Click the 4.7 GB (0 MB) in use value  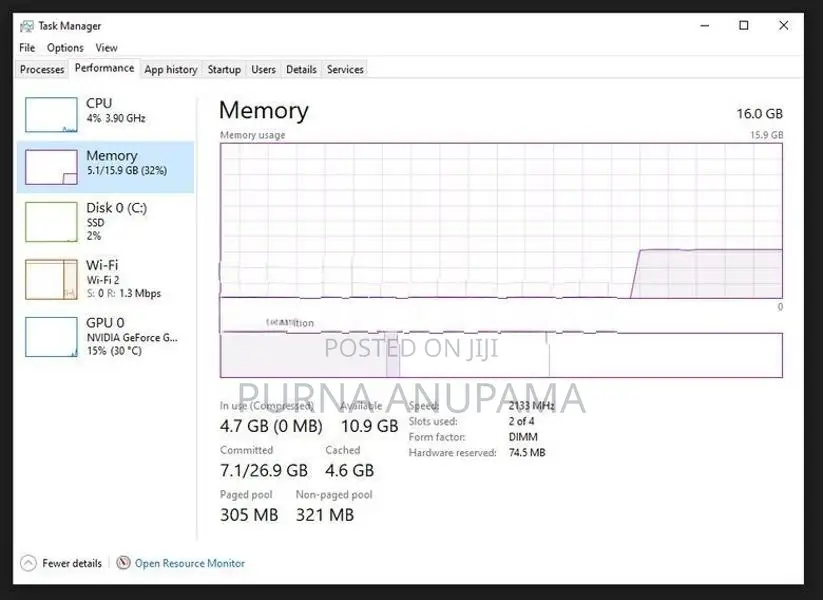point(271,426)
